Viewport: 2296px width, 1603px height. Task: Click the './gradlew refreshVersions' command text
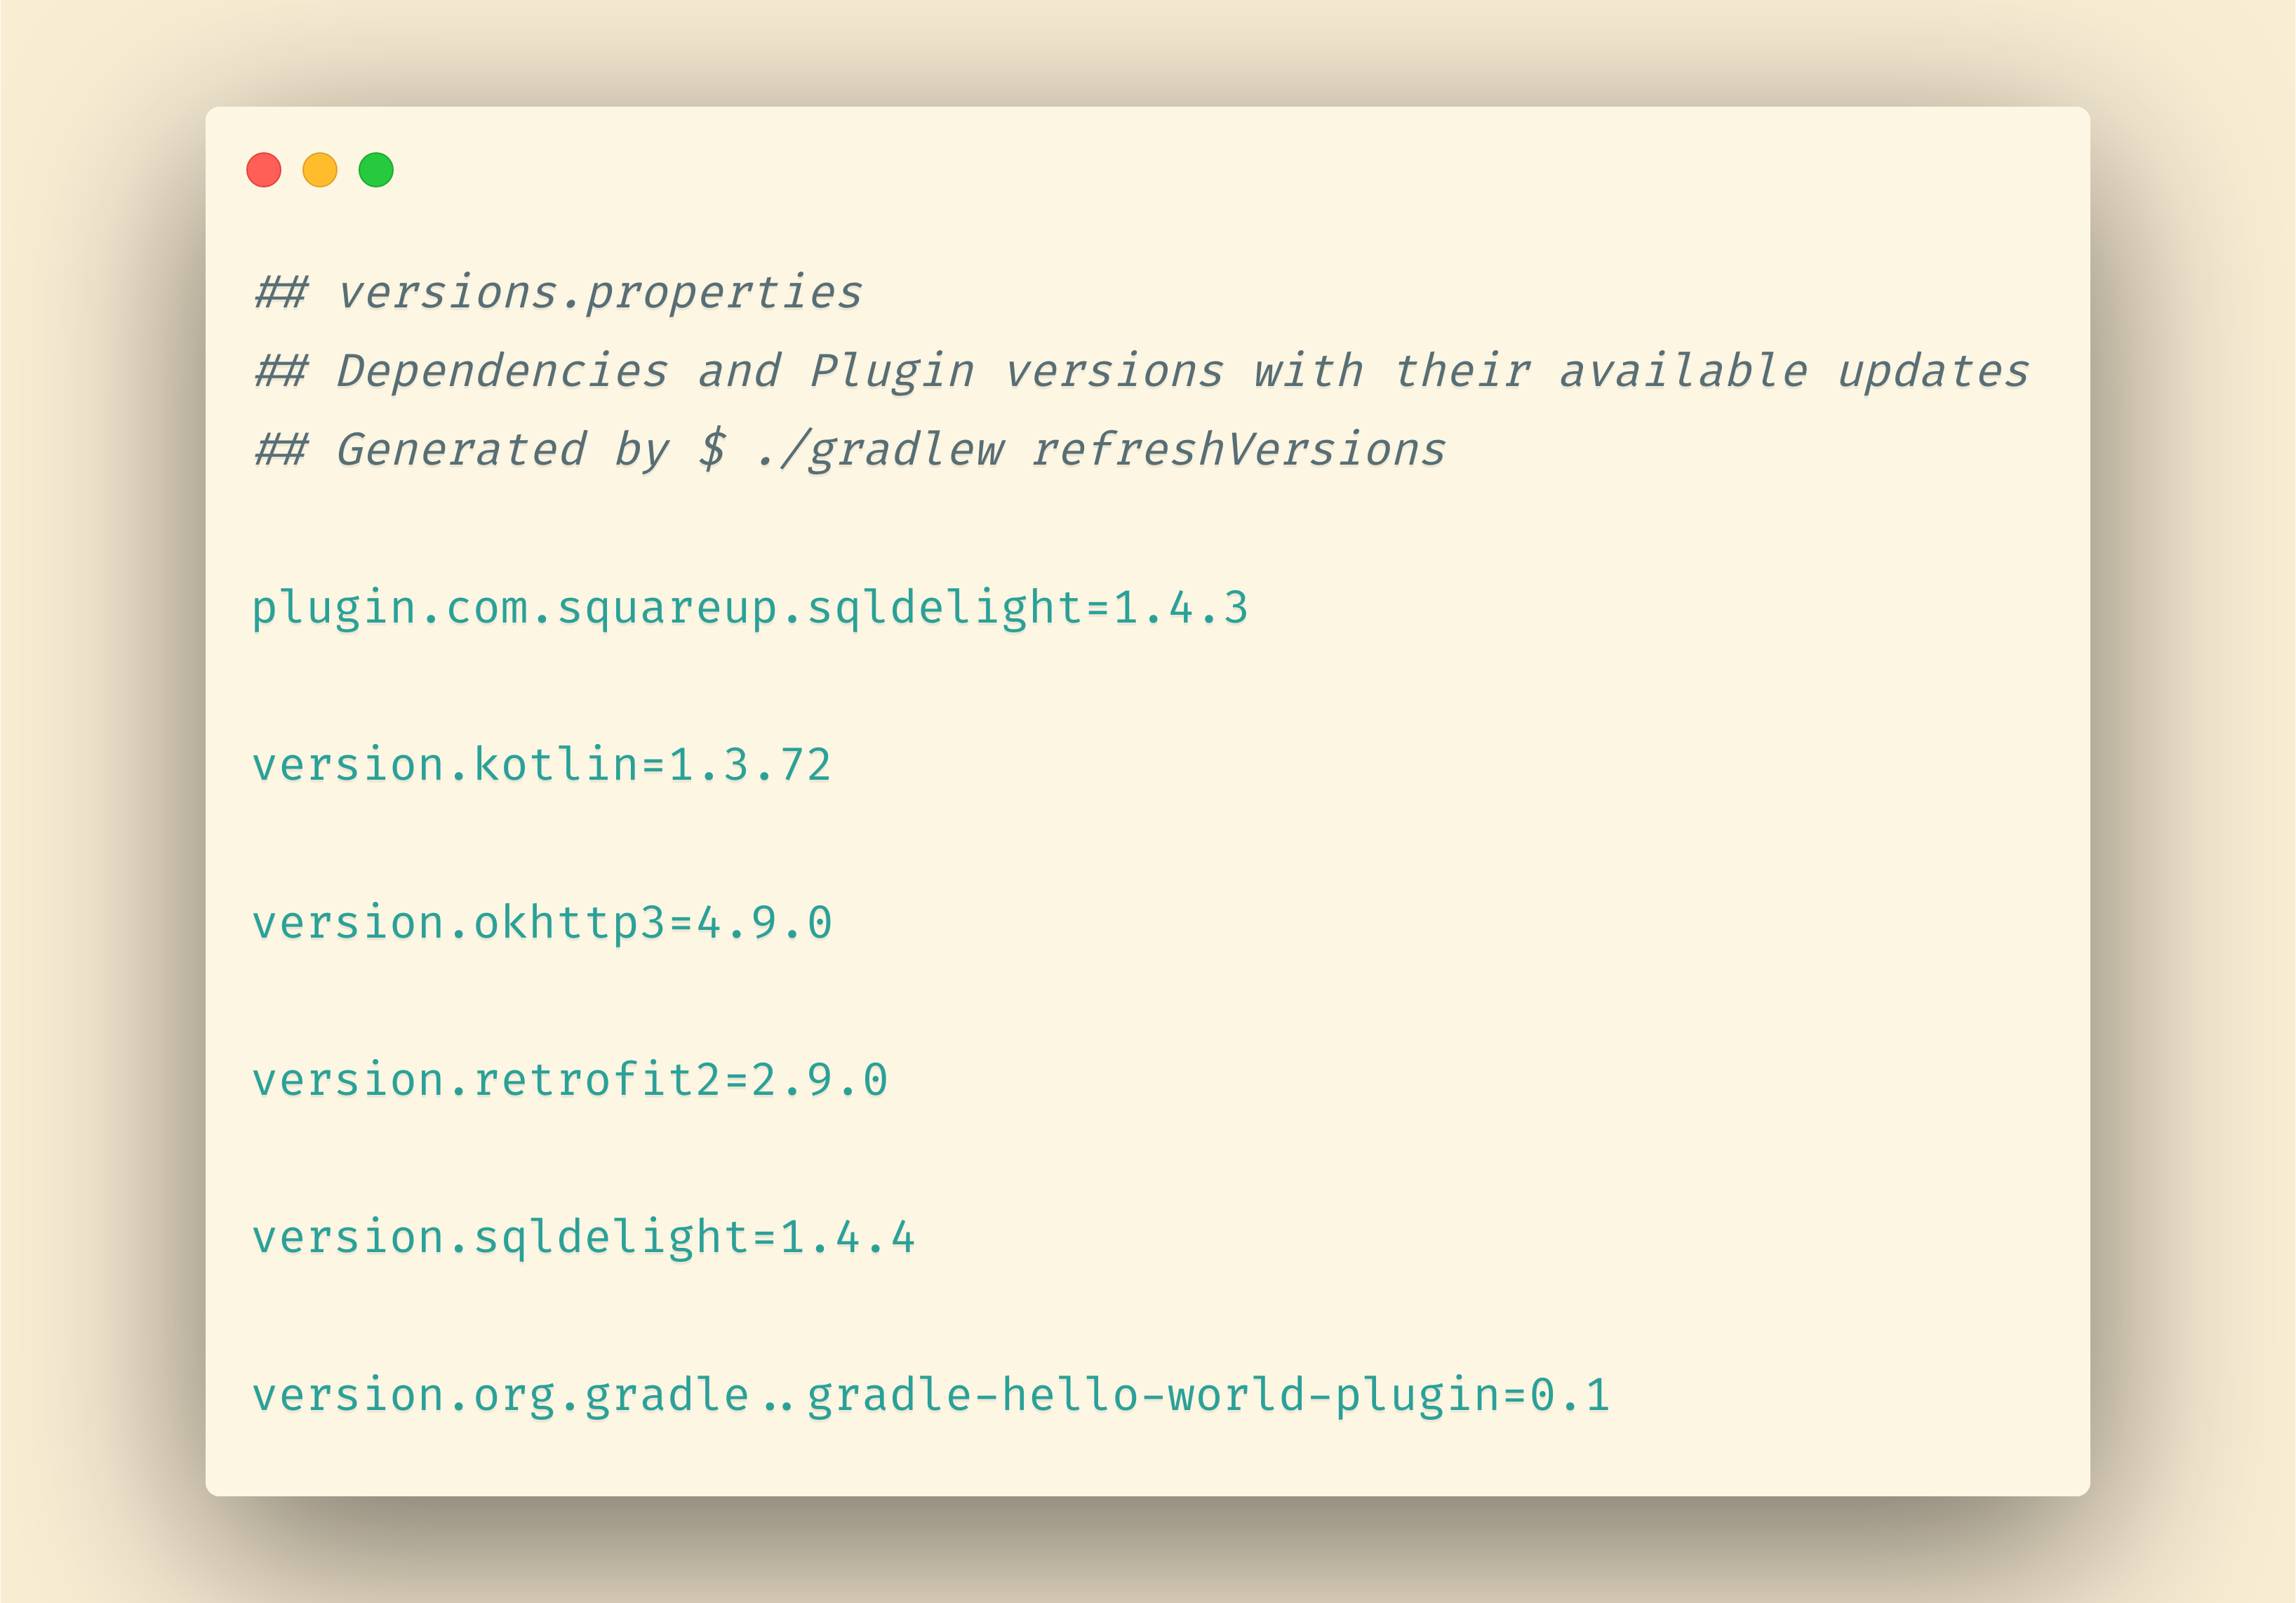[x=1100, y=449]
